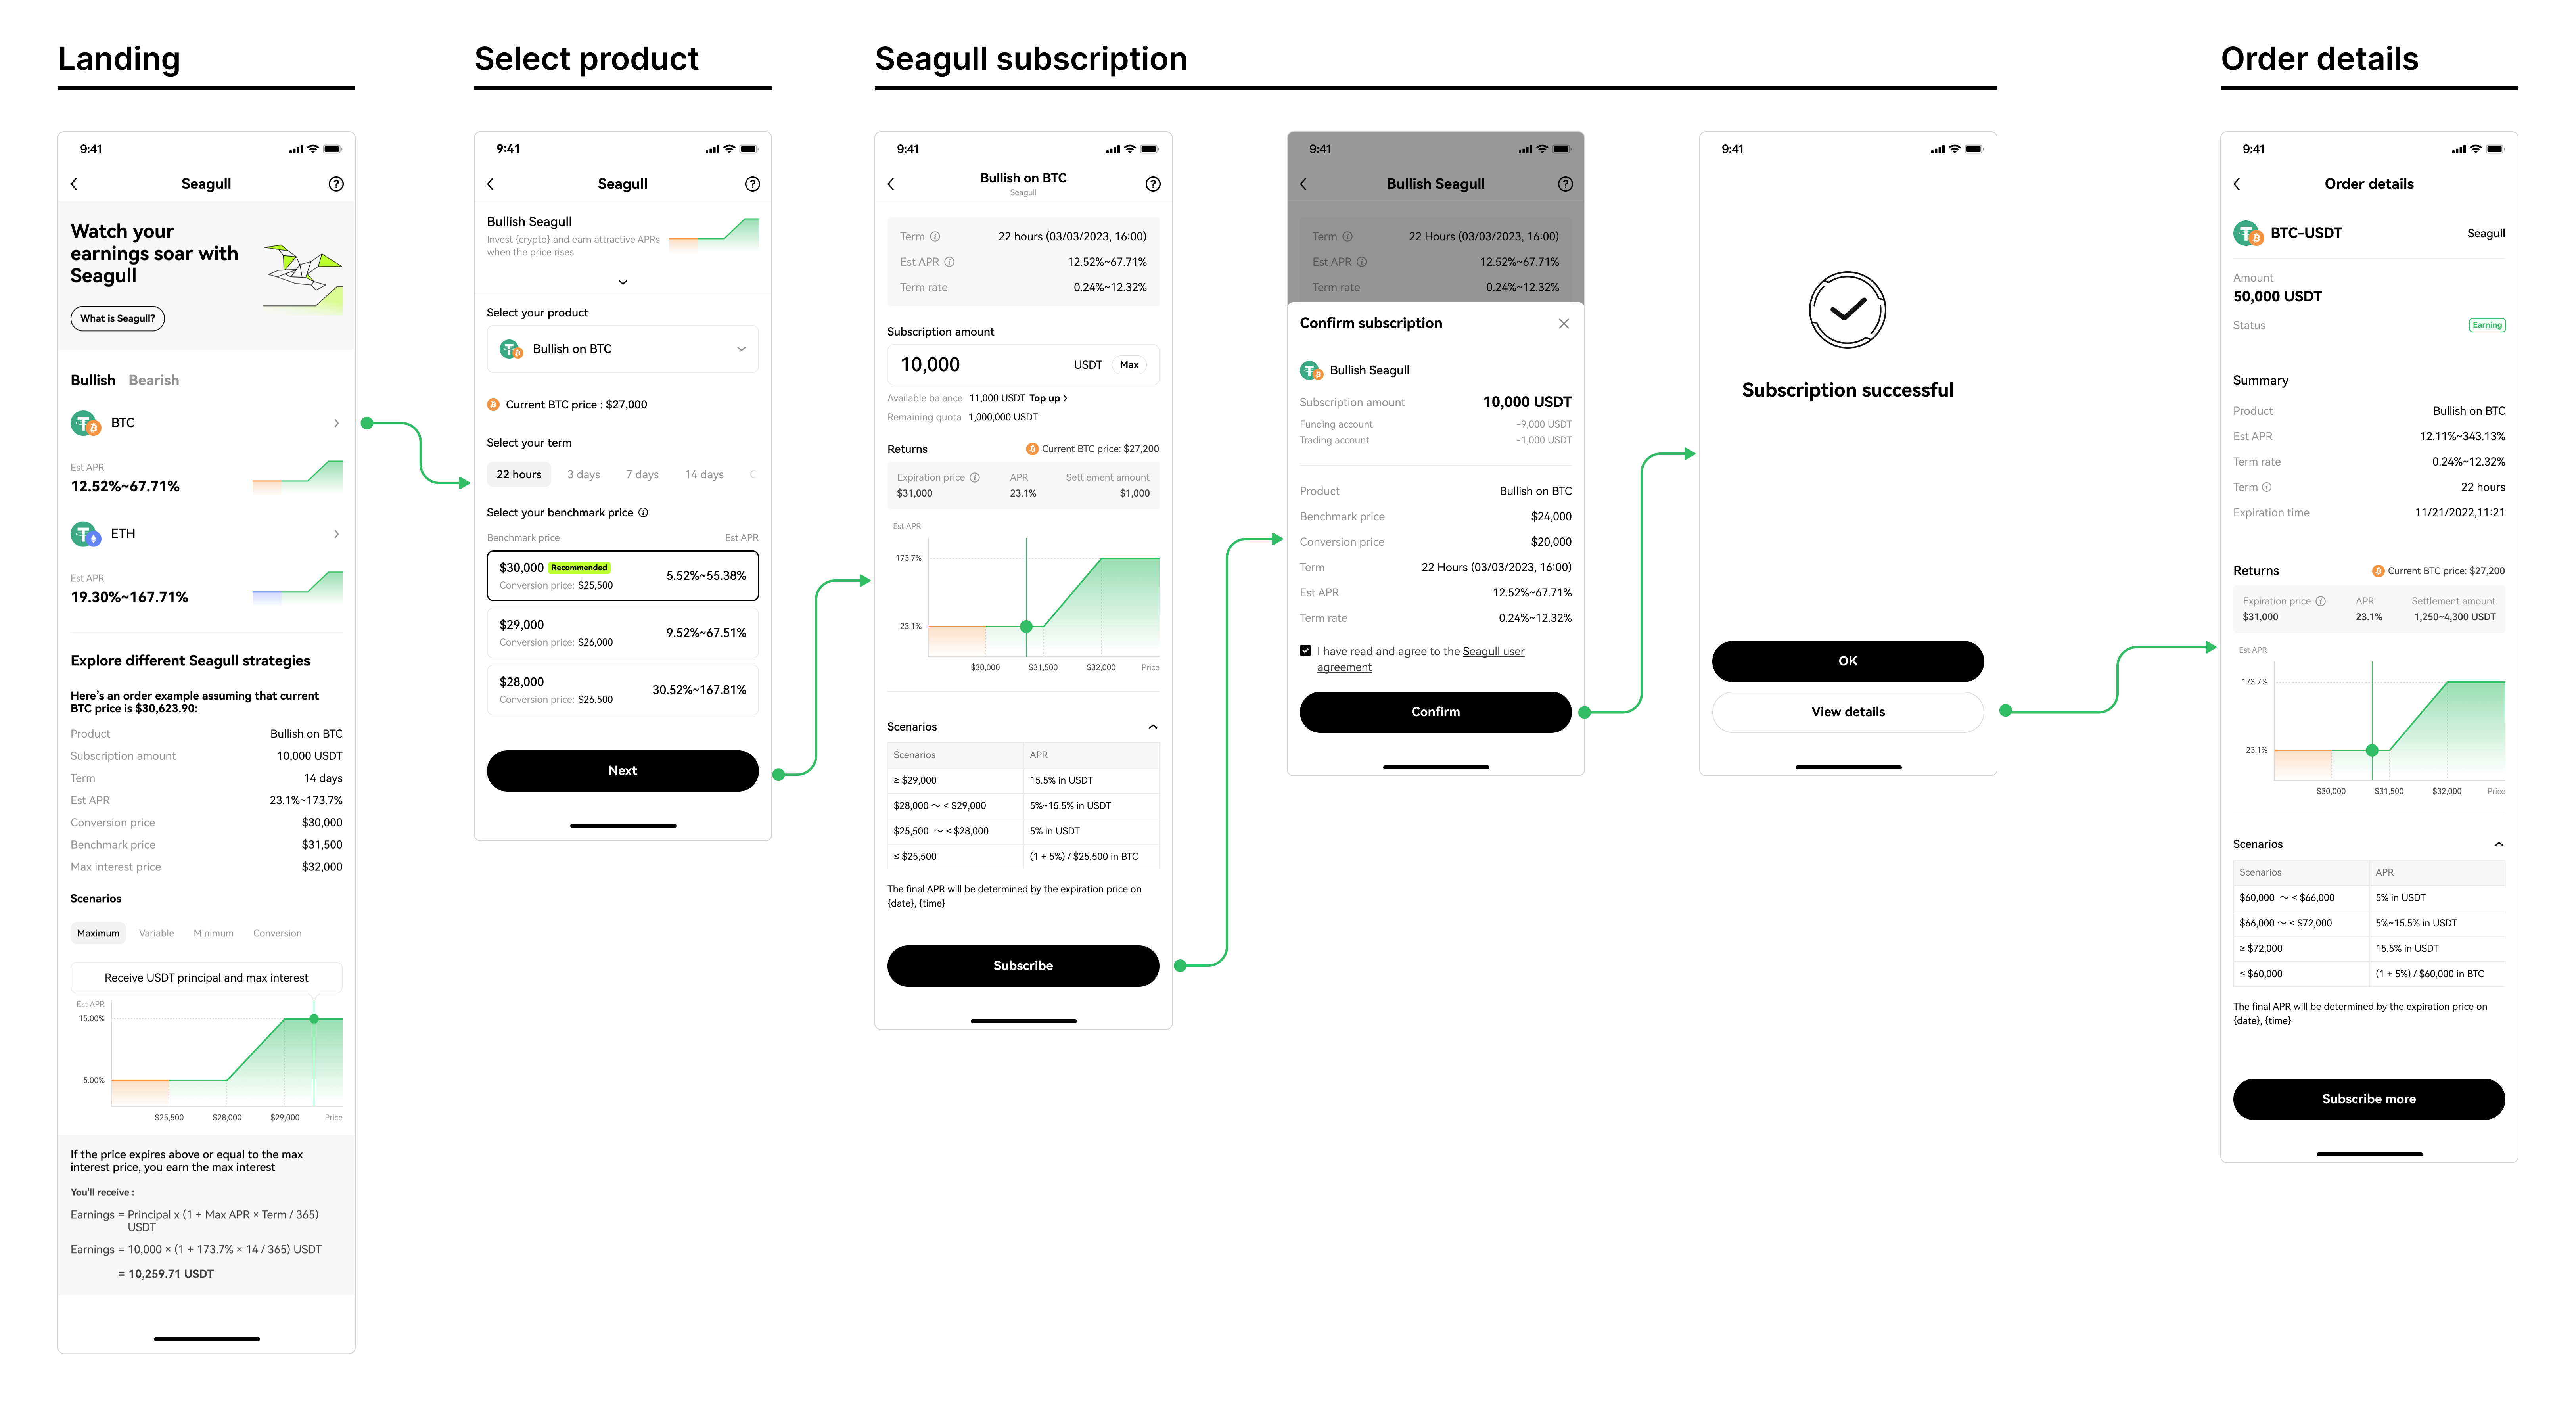
Task: Click the Subscribe button on subscription screen
Action: click(x=1024, y=965)
